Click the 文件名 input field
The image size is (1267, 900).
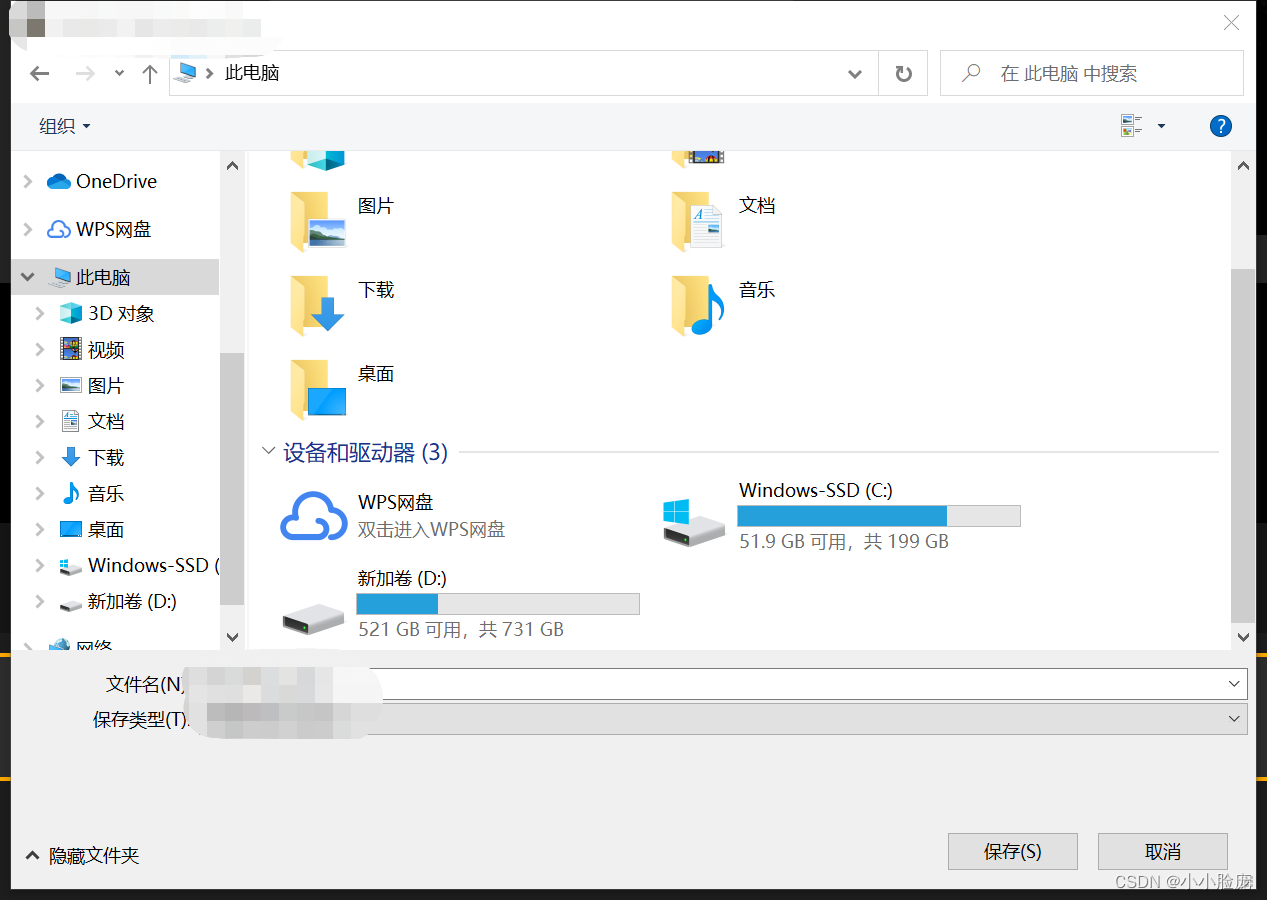(x=700, y=683)
